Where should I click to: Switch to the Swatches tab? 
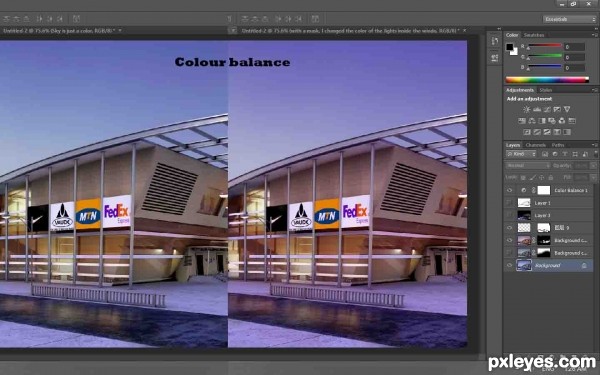tap(534, 35)
